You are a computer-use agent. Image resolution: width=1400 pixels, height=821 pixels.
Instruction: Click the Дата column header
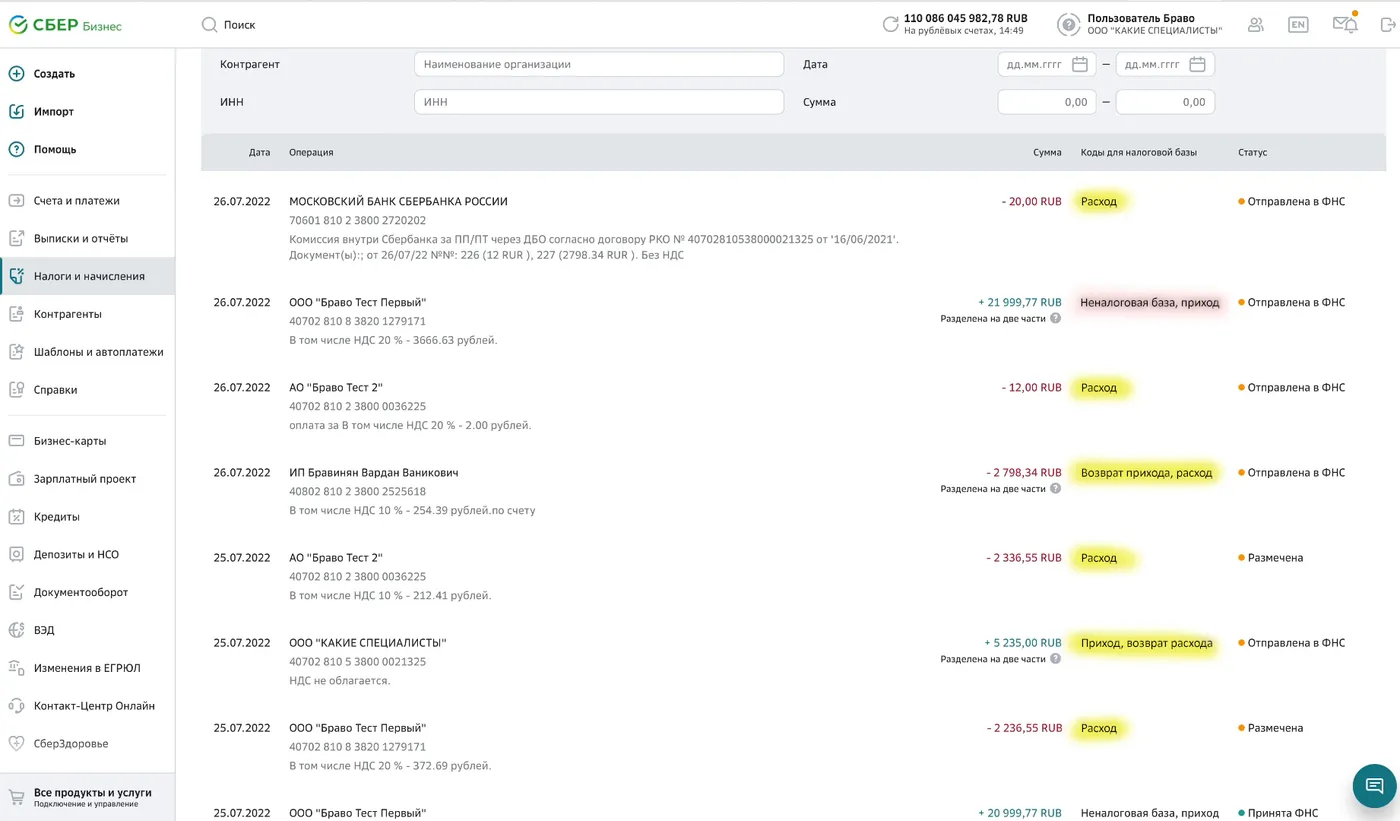click(x=259, y=152)
